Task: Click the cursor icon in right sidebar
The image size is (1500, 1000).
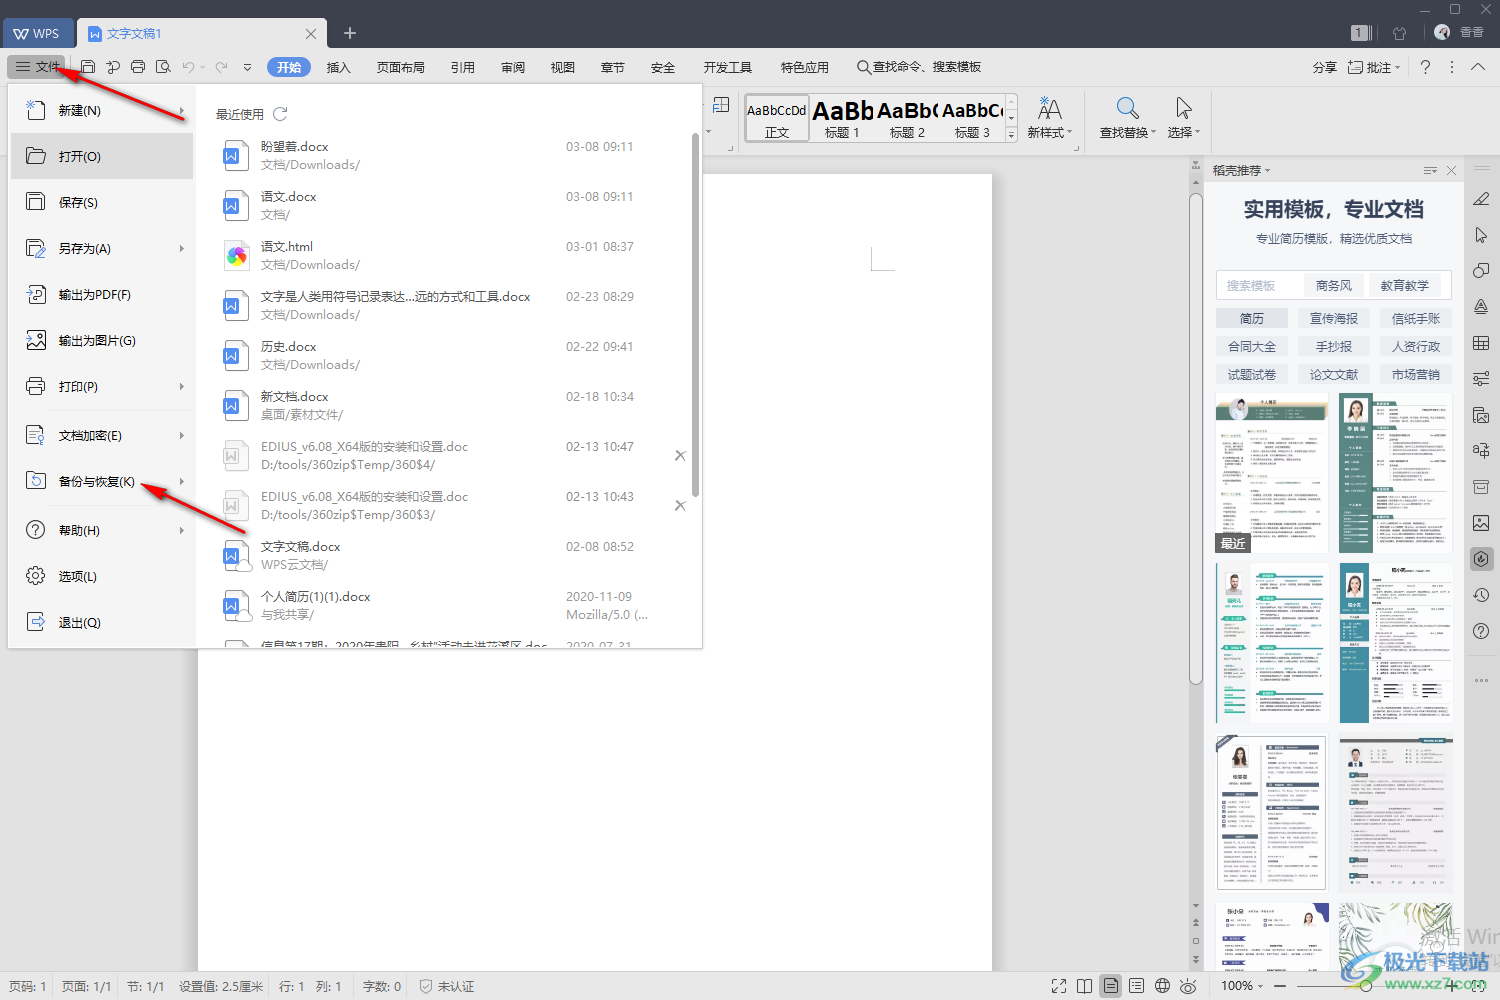Action: (1481, 235)
